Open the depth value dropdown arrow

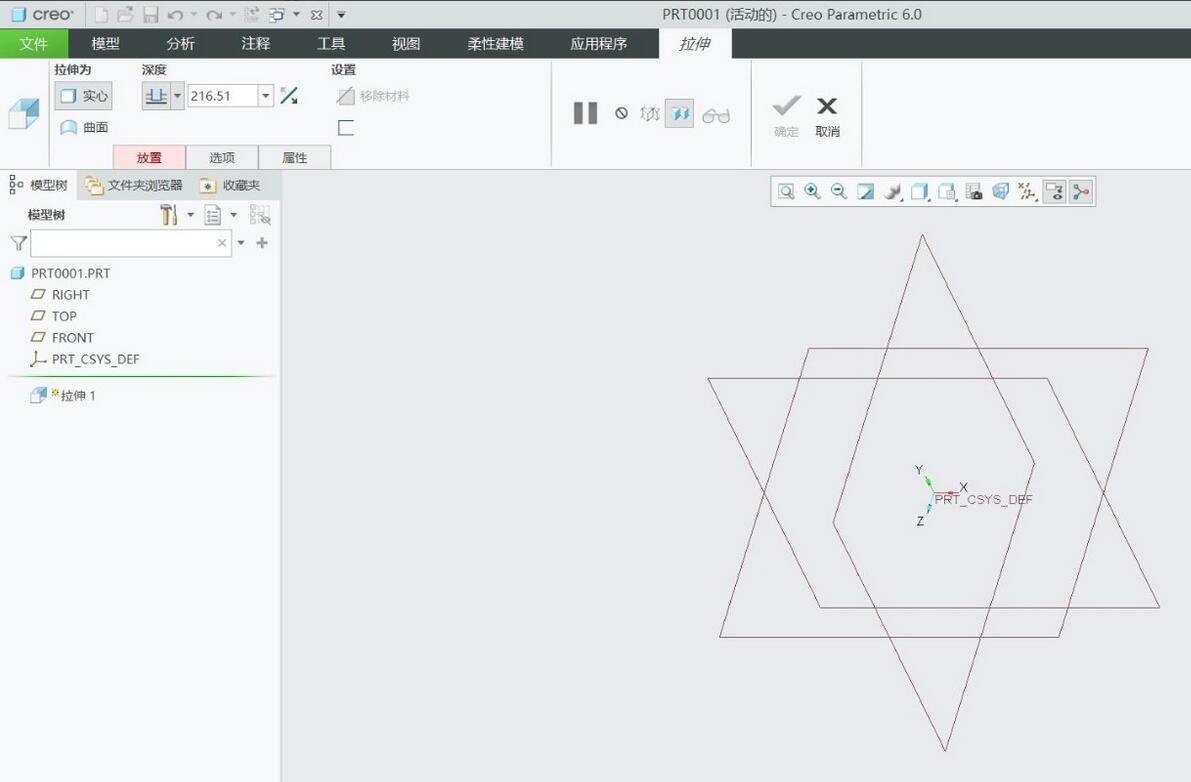[266, 96]
